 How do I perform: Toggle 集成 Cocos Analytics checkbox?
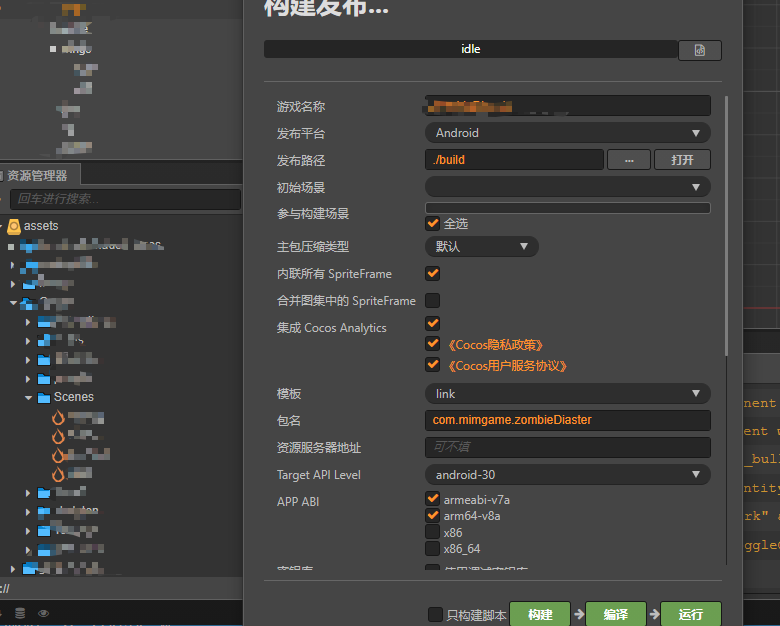433,323
